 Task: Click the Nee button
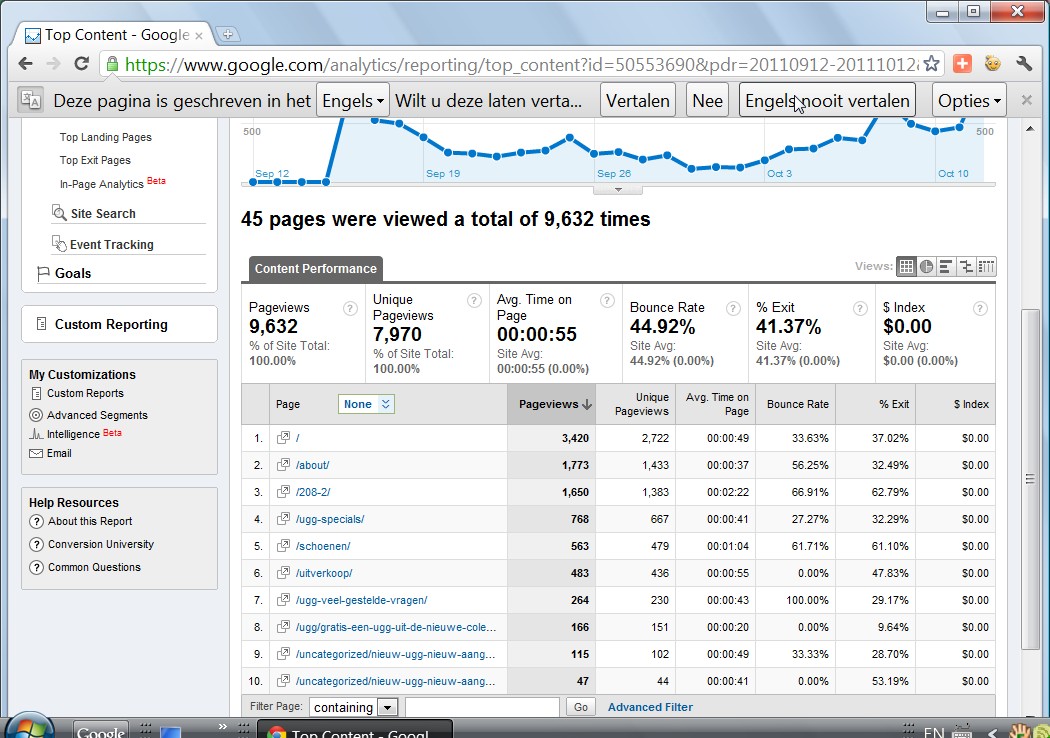click(707, 100)
